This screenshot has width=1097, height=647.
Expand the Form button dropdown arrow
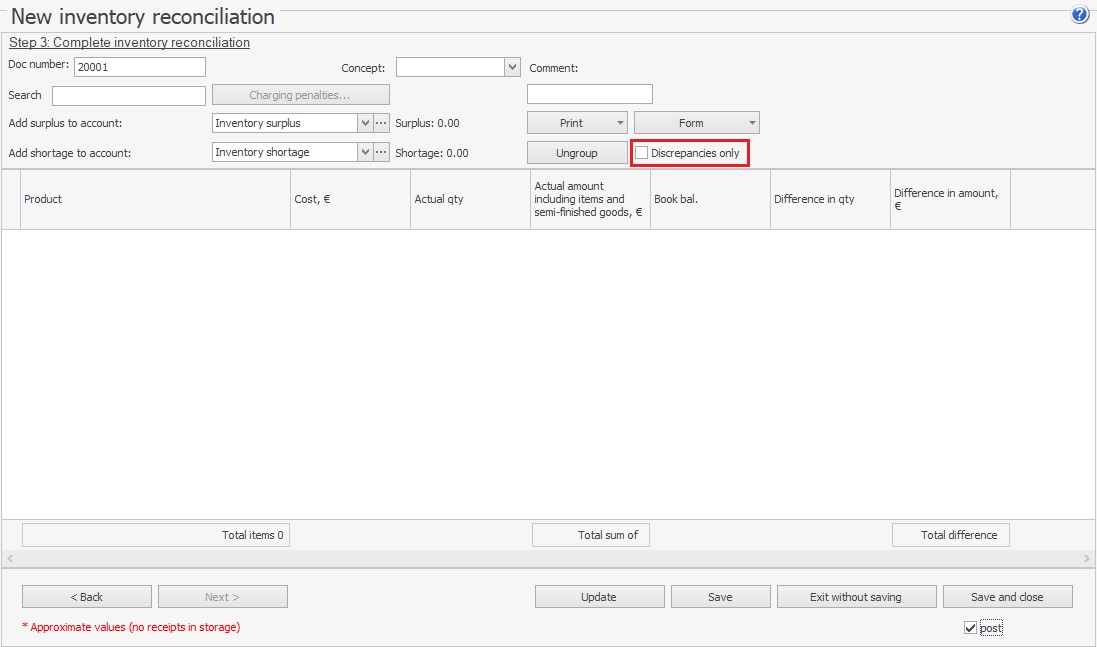752,123
